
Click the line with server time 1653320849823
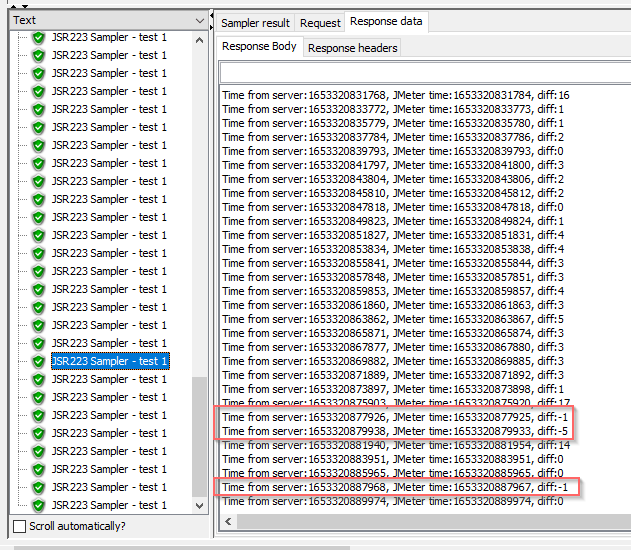pyautogui.click(x=393, y=221)
